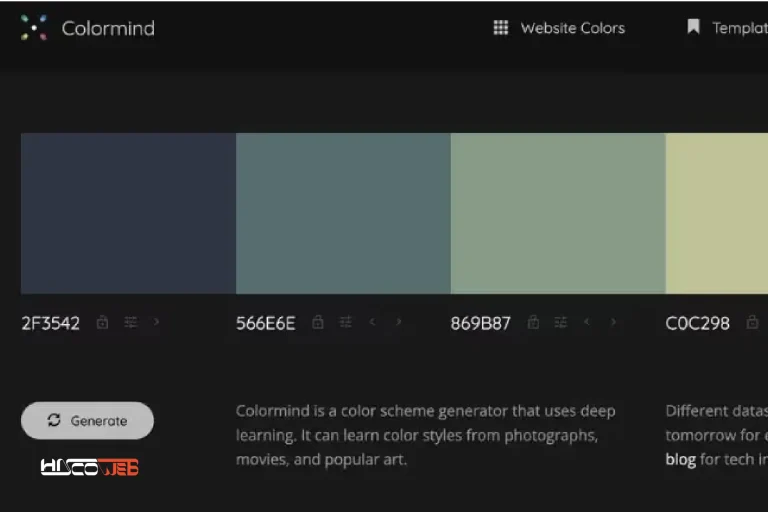Open the Colormind home title link
Screen dimensions: 768x512
point(108,28)
